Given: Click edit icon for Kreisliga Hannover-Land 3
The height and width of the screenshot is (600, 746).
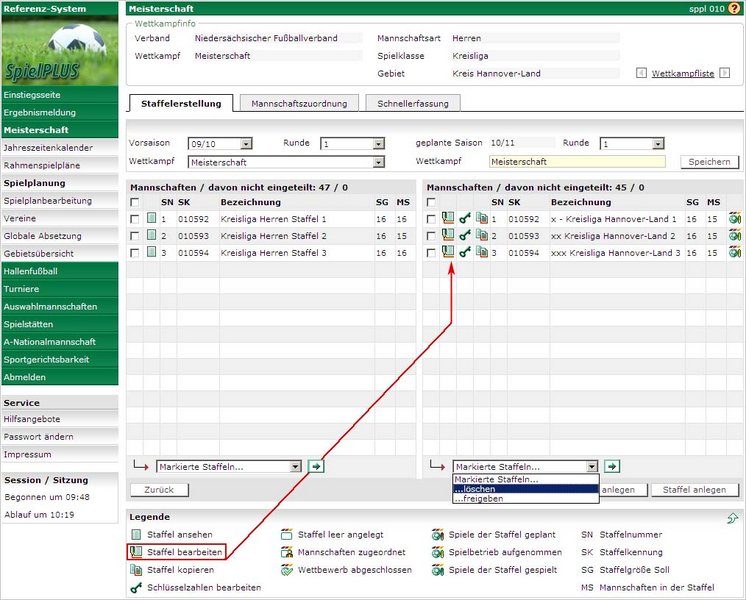Looking at the screenshot, I should (x=449, y=253).
